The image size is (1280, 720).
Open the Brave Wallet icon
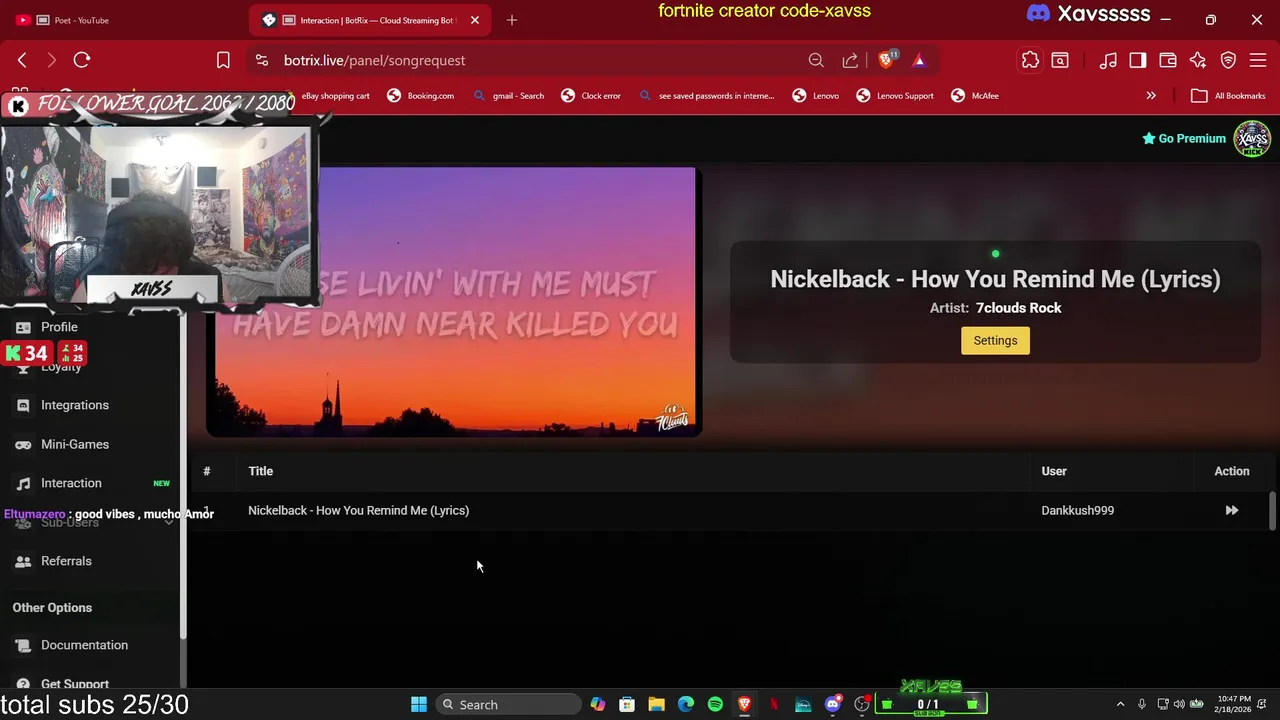pos(1168,60)
